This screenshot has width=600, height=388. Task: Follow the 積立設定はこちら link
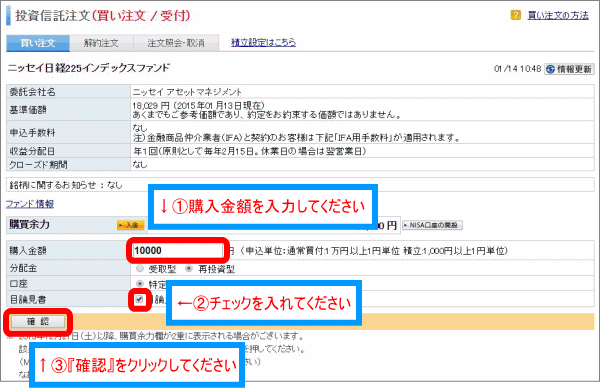[263, 42]
